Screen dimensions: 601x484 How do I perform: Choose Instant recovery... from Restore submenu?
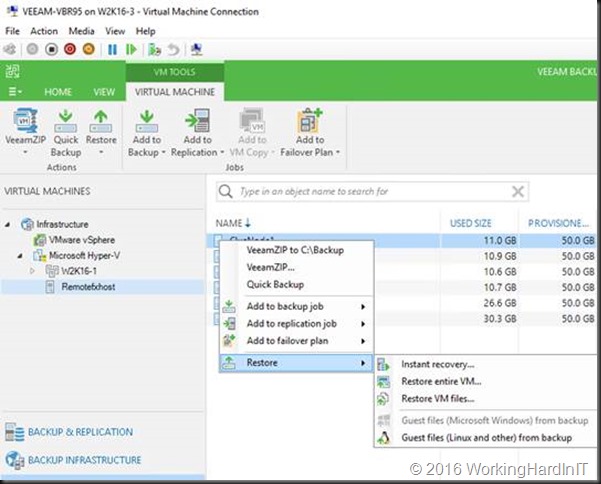(x=438, y=364)
